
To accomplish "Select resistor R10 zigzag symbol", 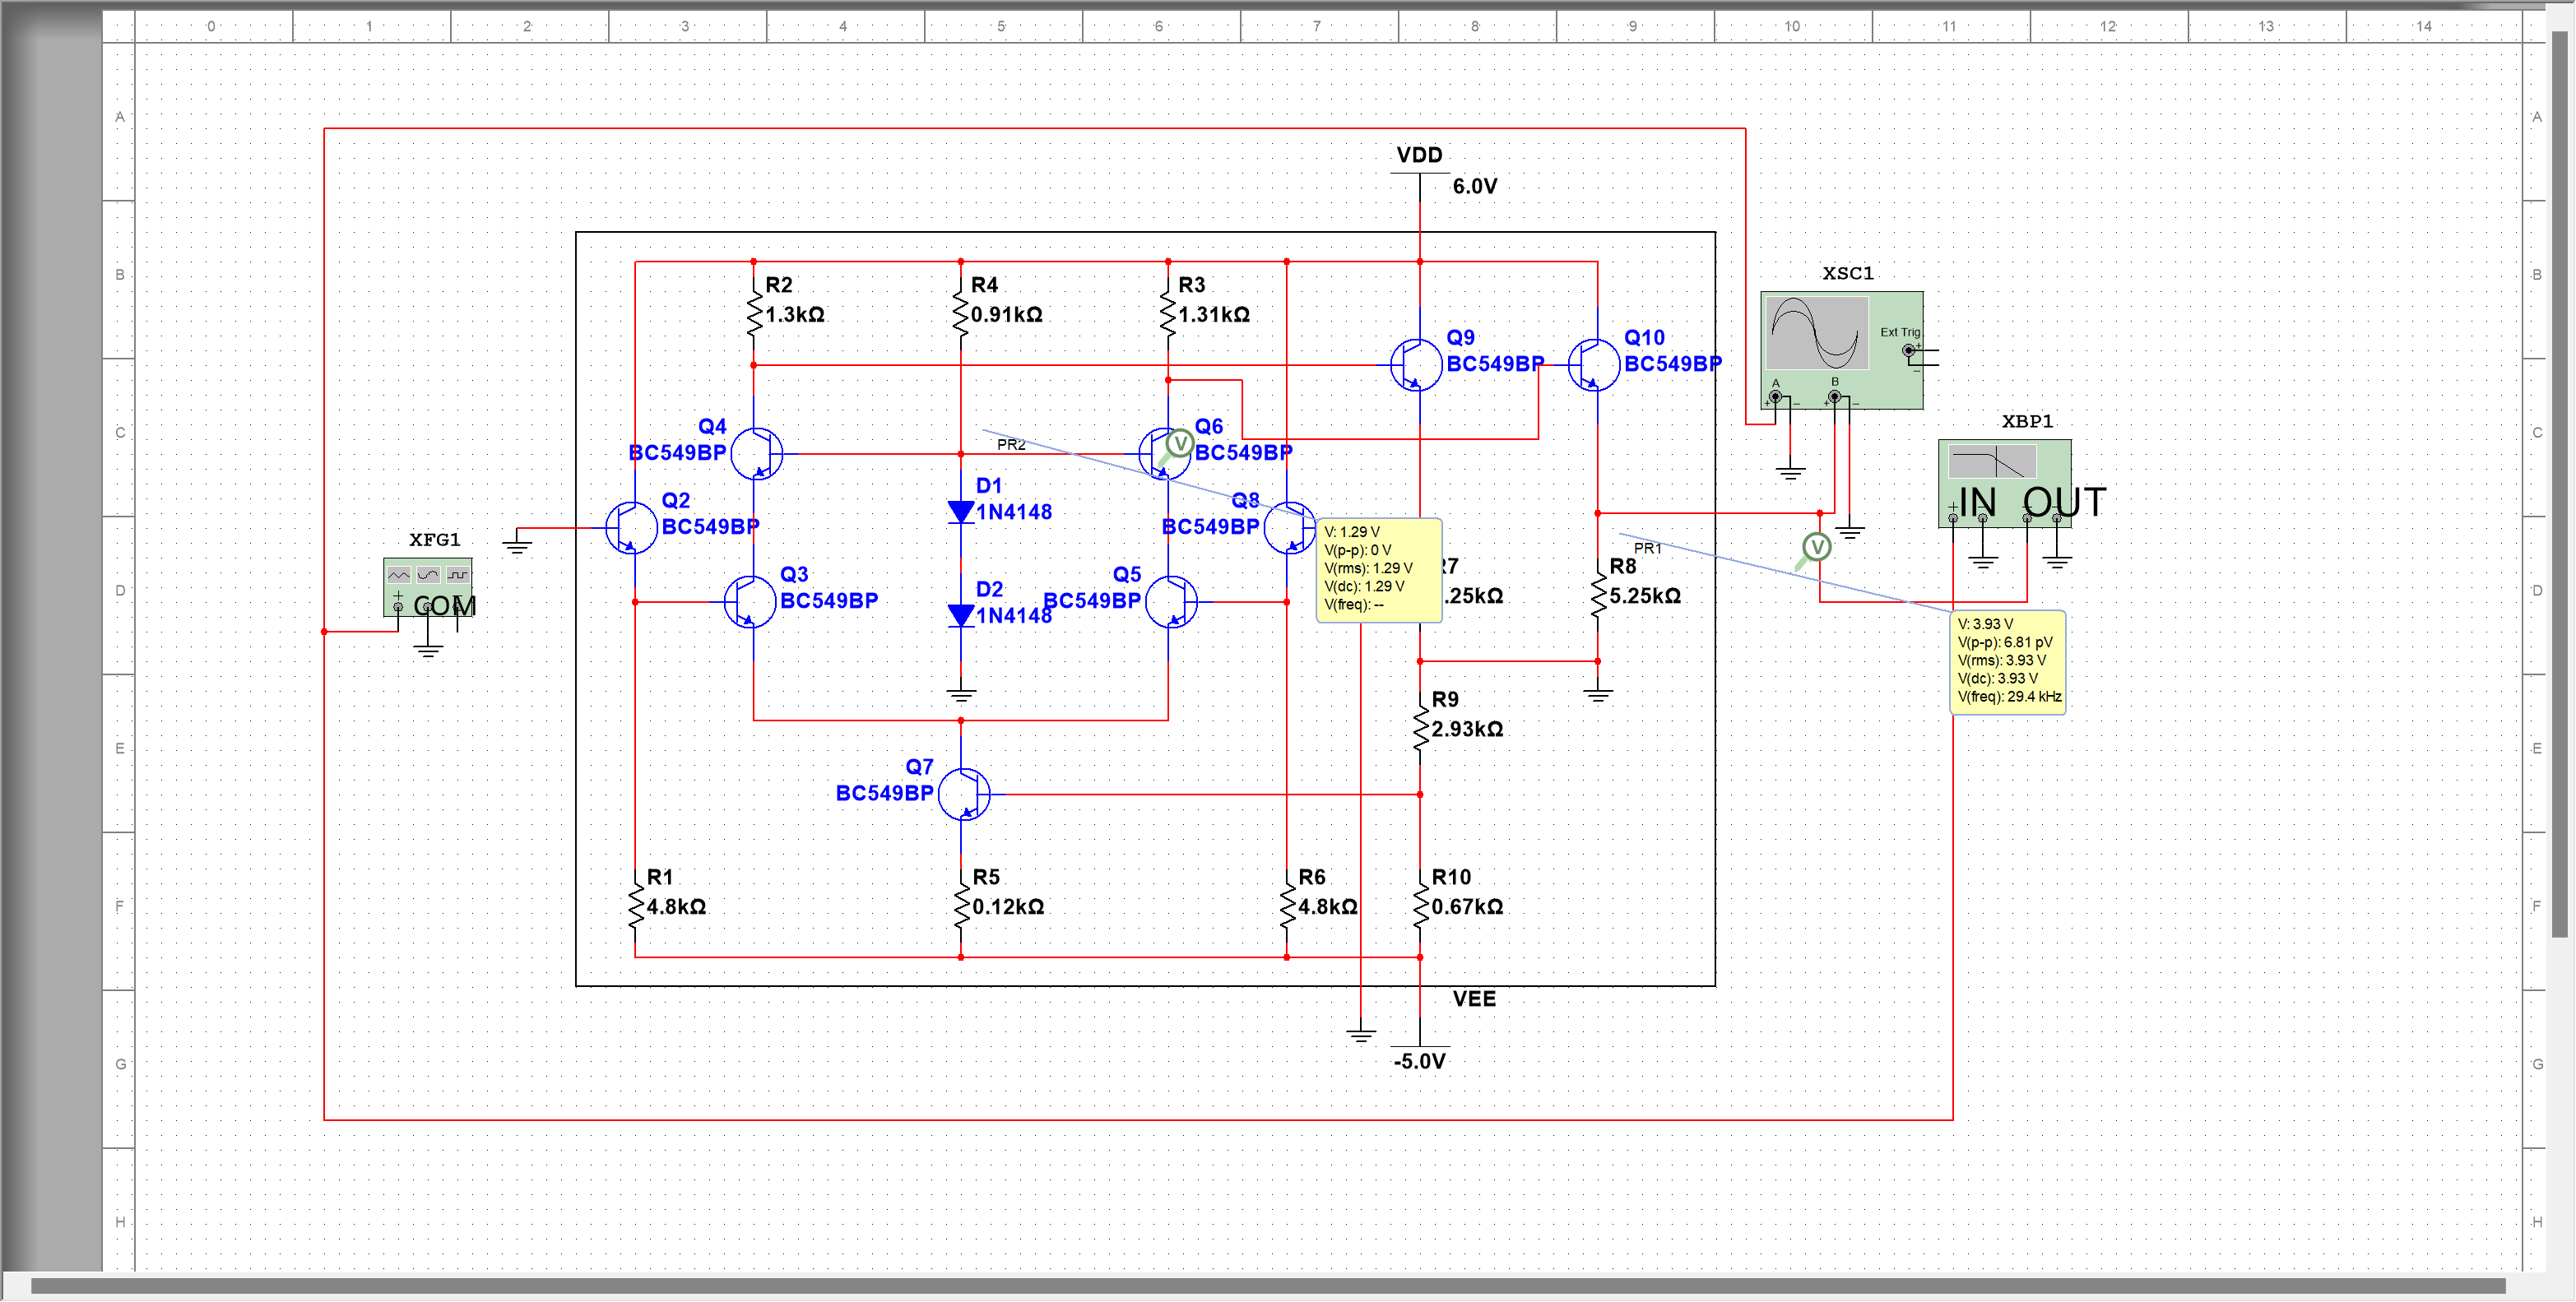I will [x=1421, y=907].
